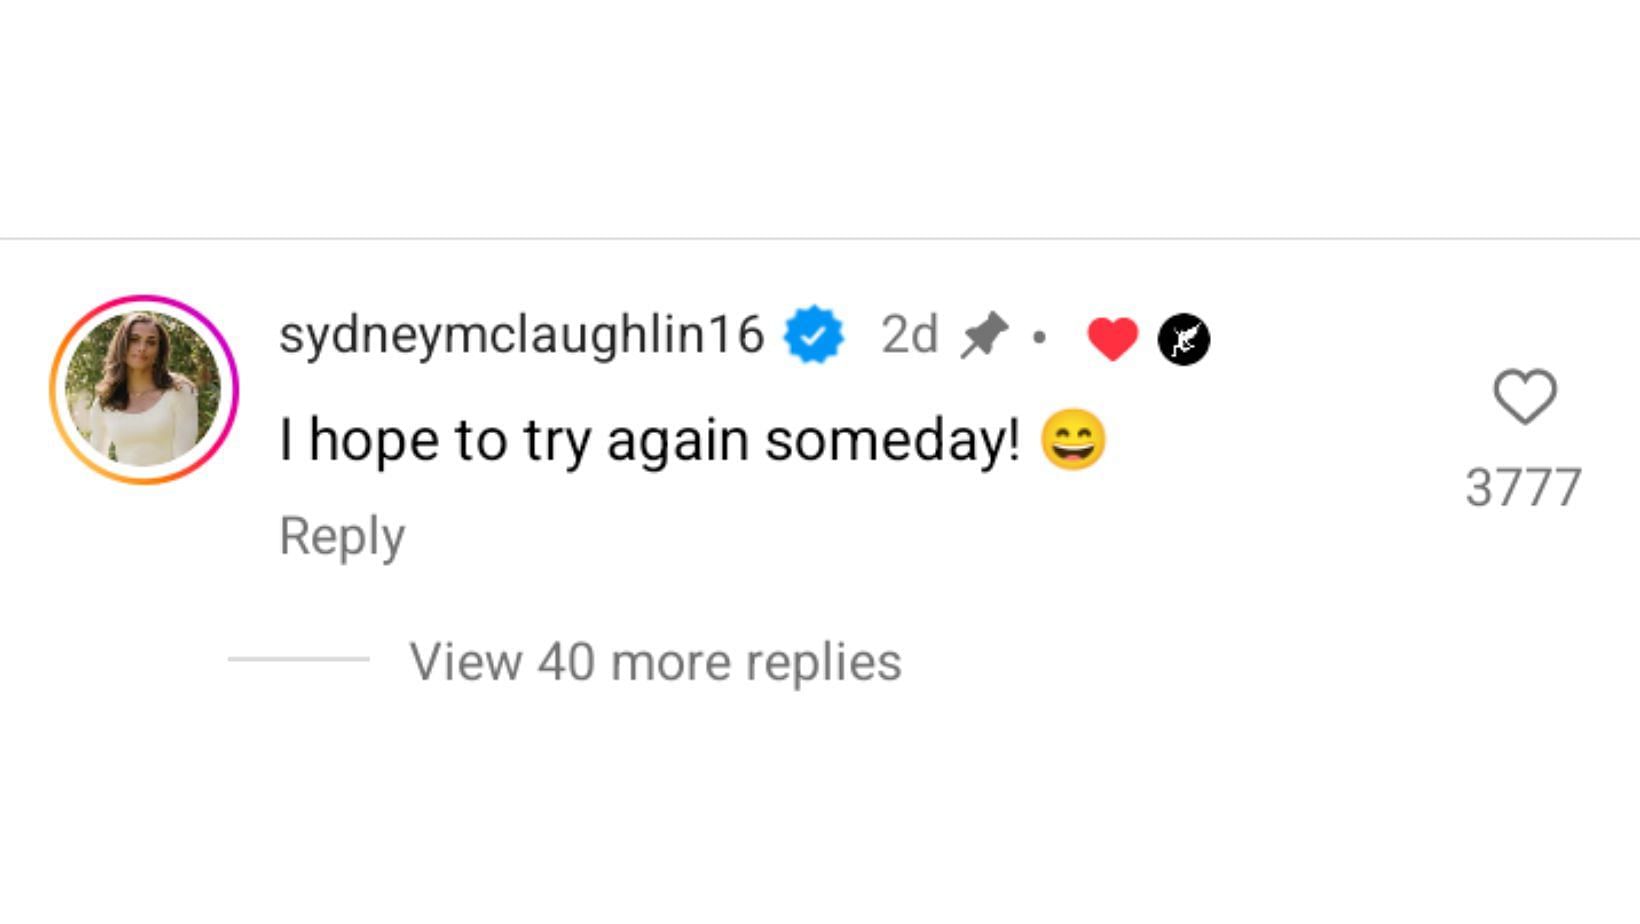1640x924 pixels.
Task: Expand View 40 more replies
Action: 655,661
